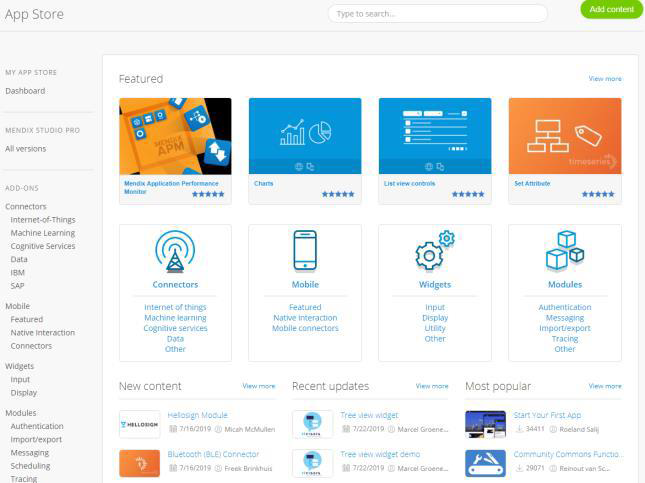The width and height of the screenshot is (645, 483).
Task: Click the download count 34411
Action: [535, 429]
